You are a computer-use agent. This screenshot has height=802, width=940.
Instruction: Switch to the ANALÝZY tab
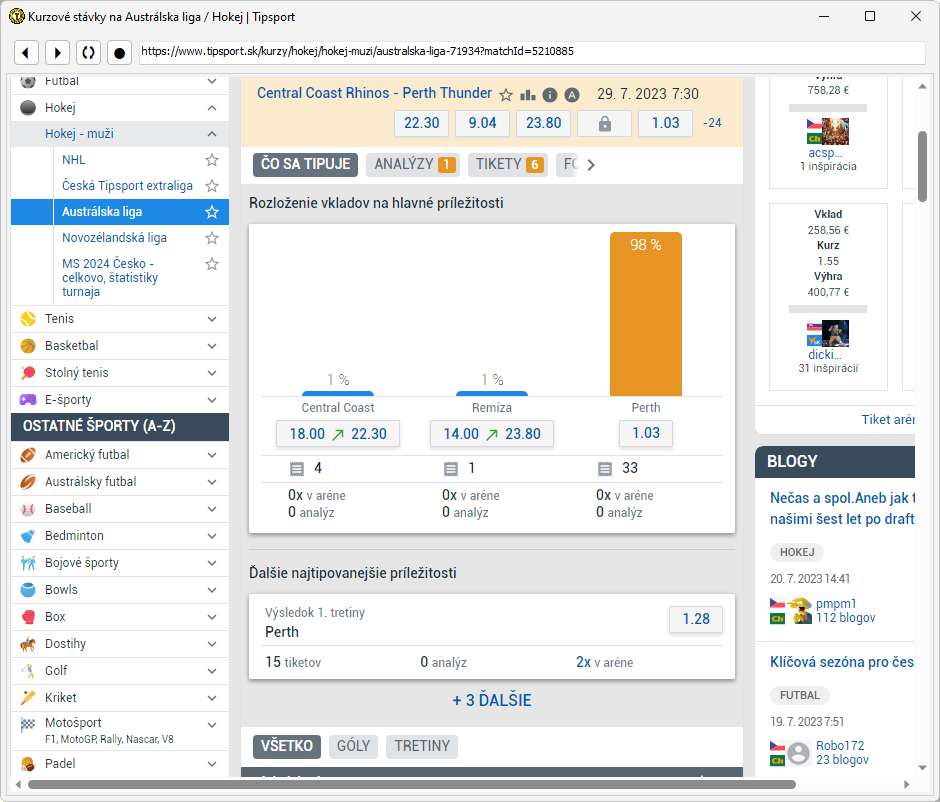coord(413,164)
